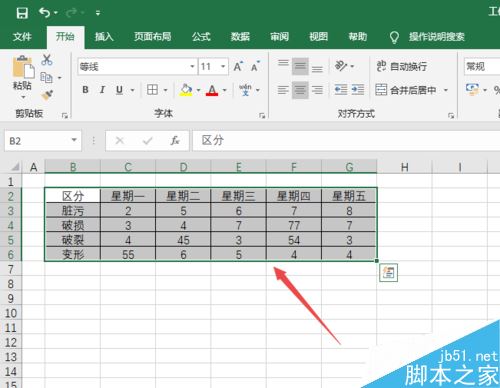Open the Customize Quick Access Toolbar arrow
The height and width of the screenshot is (388, 500).
pos(98,13)
